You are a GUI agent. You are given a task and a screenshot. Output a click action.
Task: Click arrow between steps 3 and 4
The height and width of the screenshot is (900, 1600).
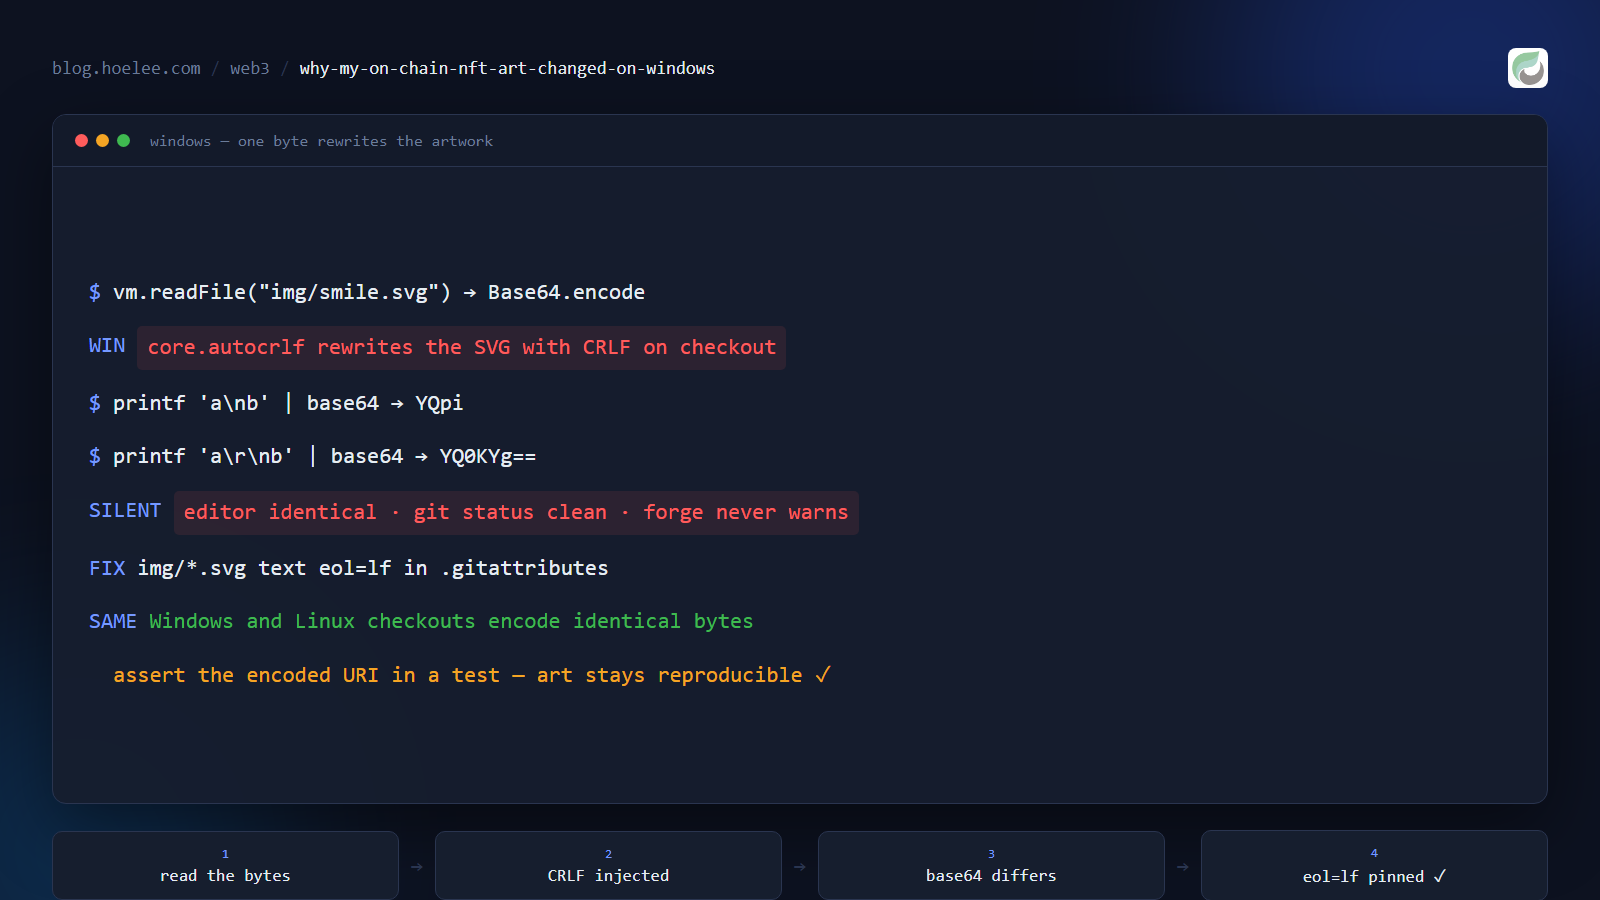tap(1182, 867)
